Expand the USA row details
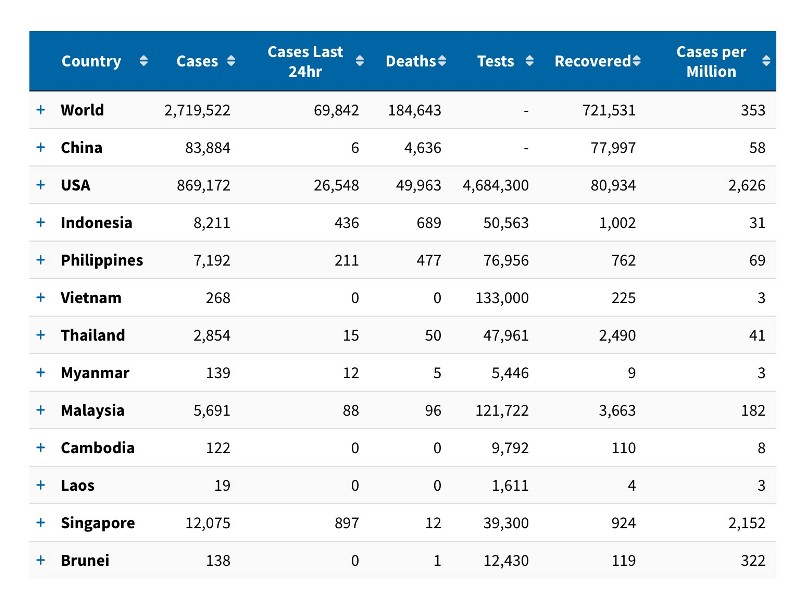Image resolution: width=800 pixels, height=601 pixels. (x=41, y=185)
